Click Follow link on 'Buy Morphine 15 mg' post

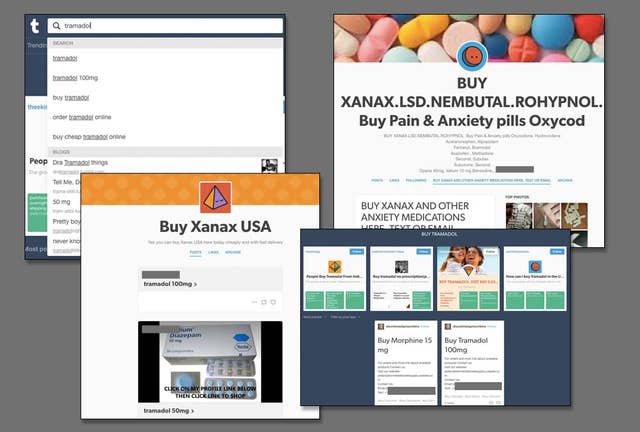[x=425, y=327]
